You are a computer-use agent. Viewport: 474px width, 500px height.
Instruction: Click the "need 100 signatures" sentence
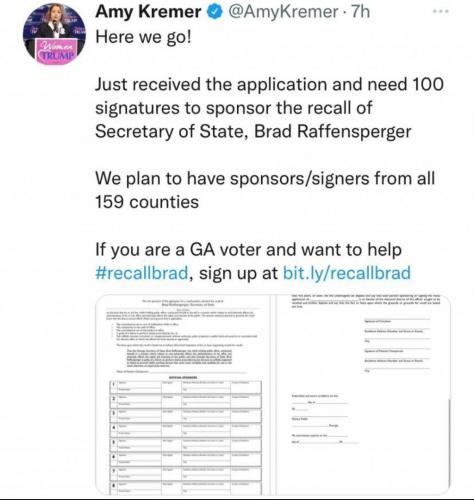tap(269, 108)
